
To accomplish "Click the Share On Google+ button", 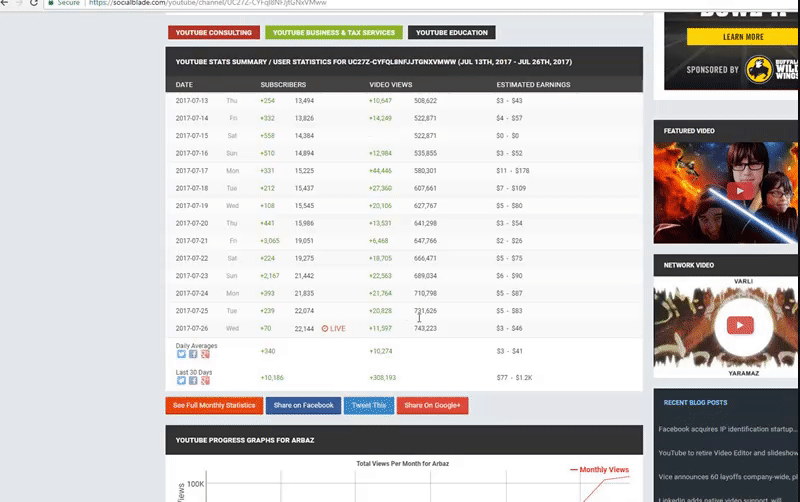I will click(x=433, y=406).
